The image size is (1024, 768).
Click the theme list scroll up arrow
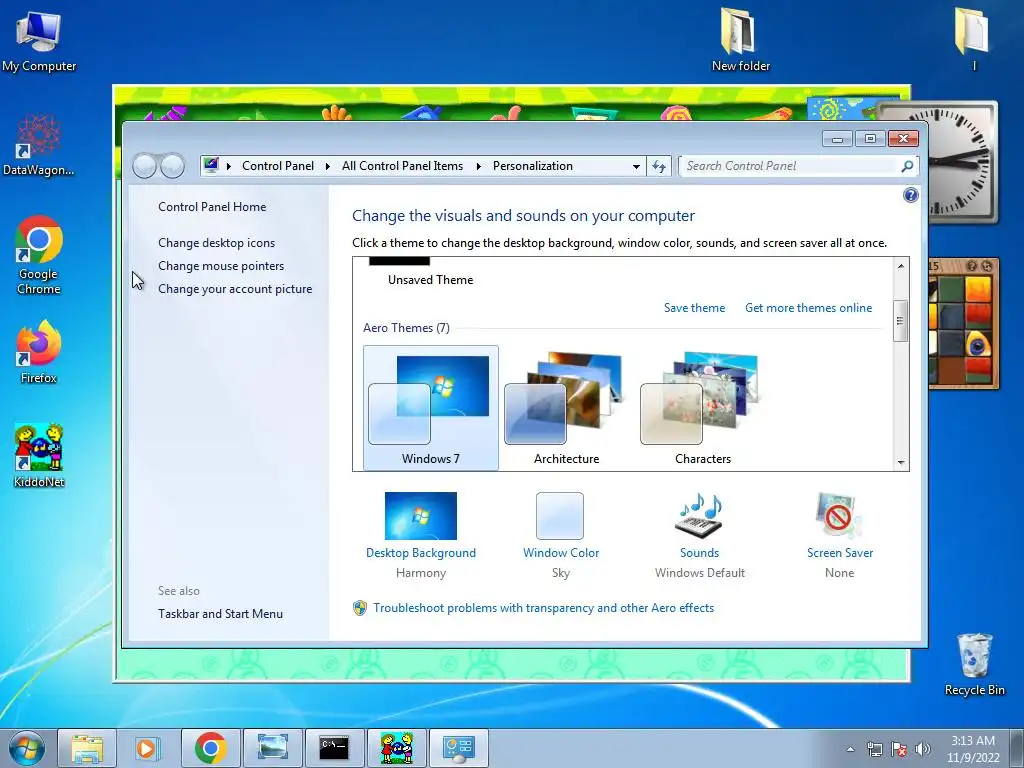click(901, 266)
